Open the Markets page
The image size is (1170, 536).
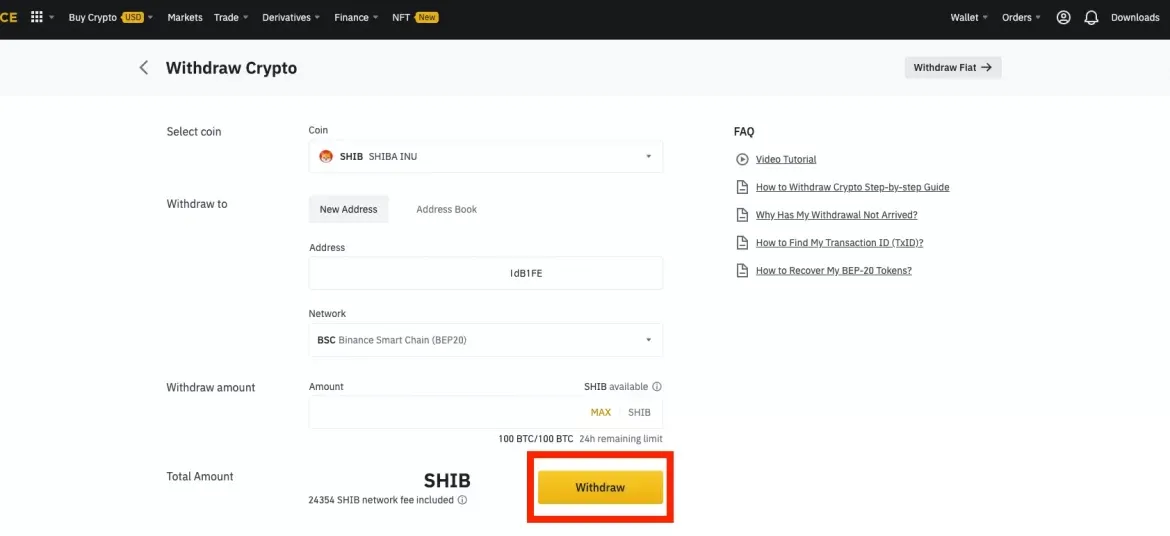click(185, 17)
